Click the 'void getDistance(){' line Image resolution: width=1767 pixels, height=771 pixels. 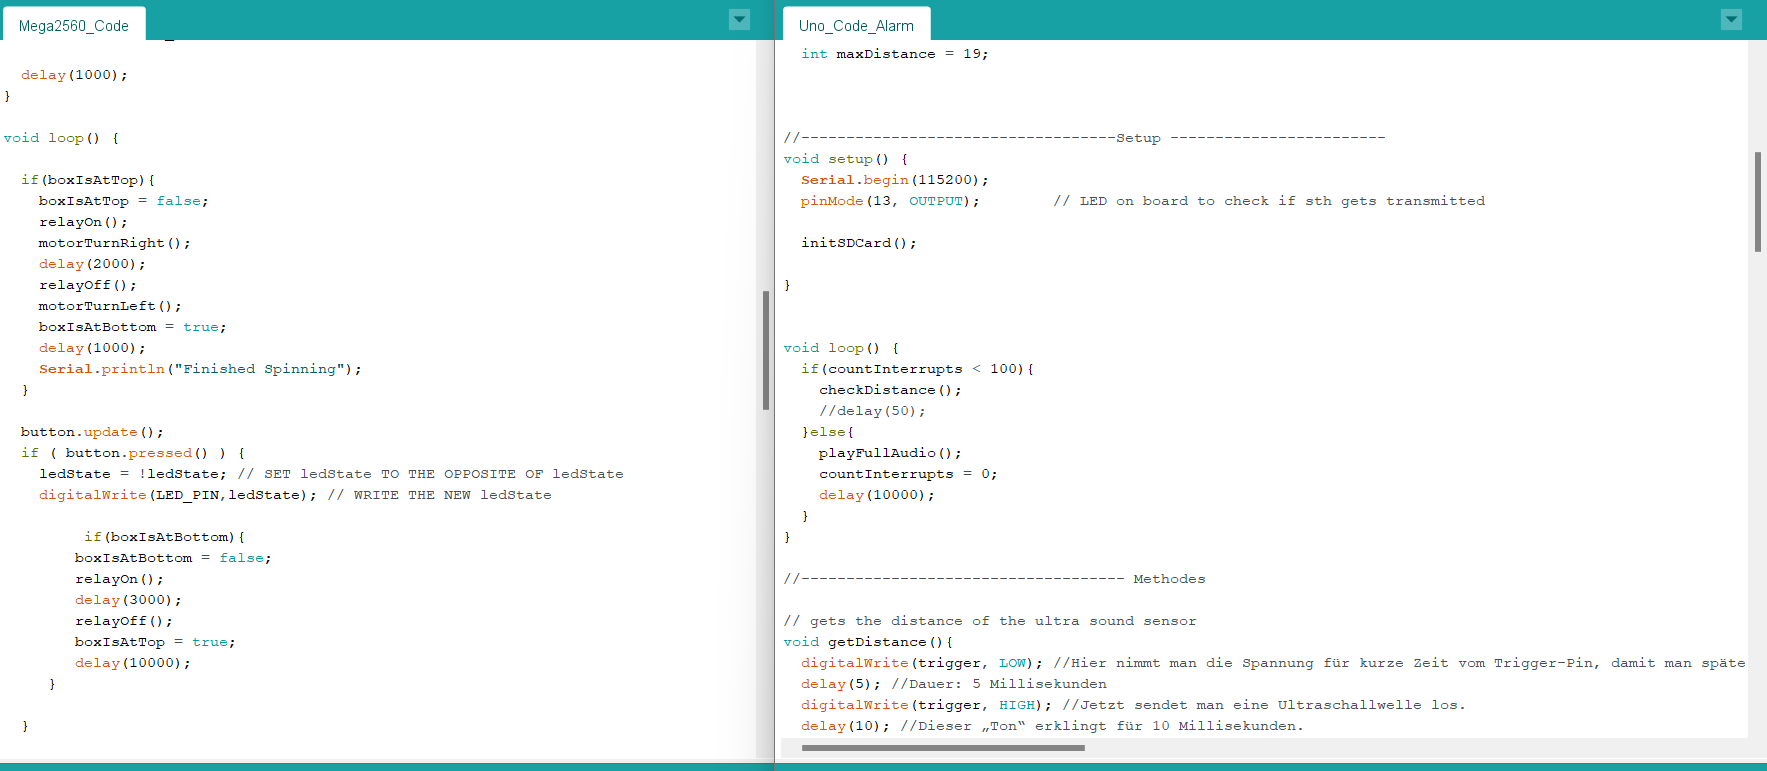click(x=868, y=642)
